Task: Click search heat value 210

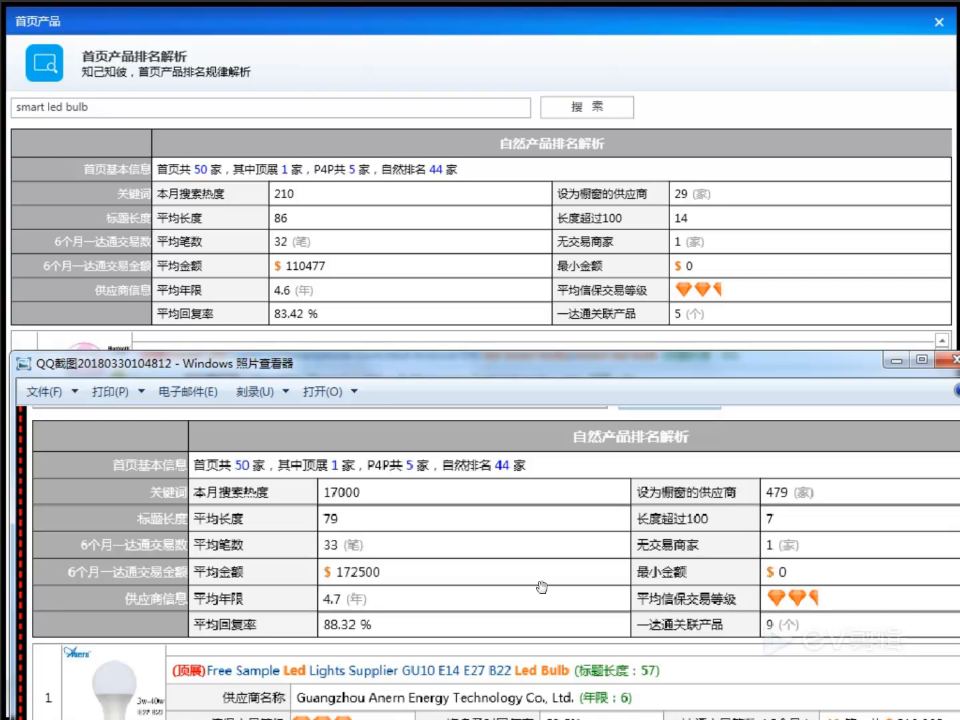Action: tap(284, 194)
